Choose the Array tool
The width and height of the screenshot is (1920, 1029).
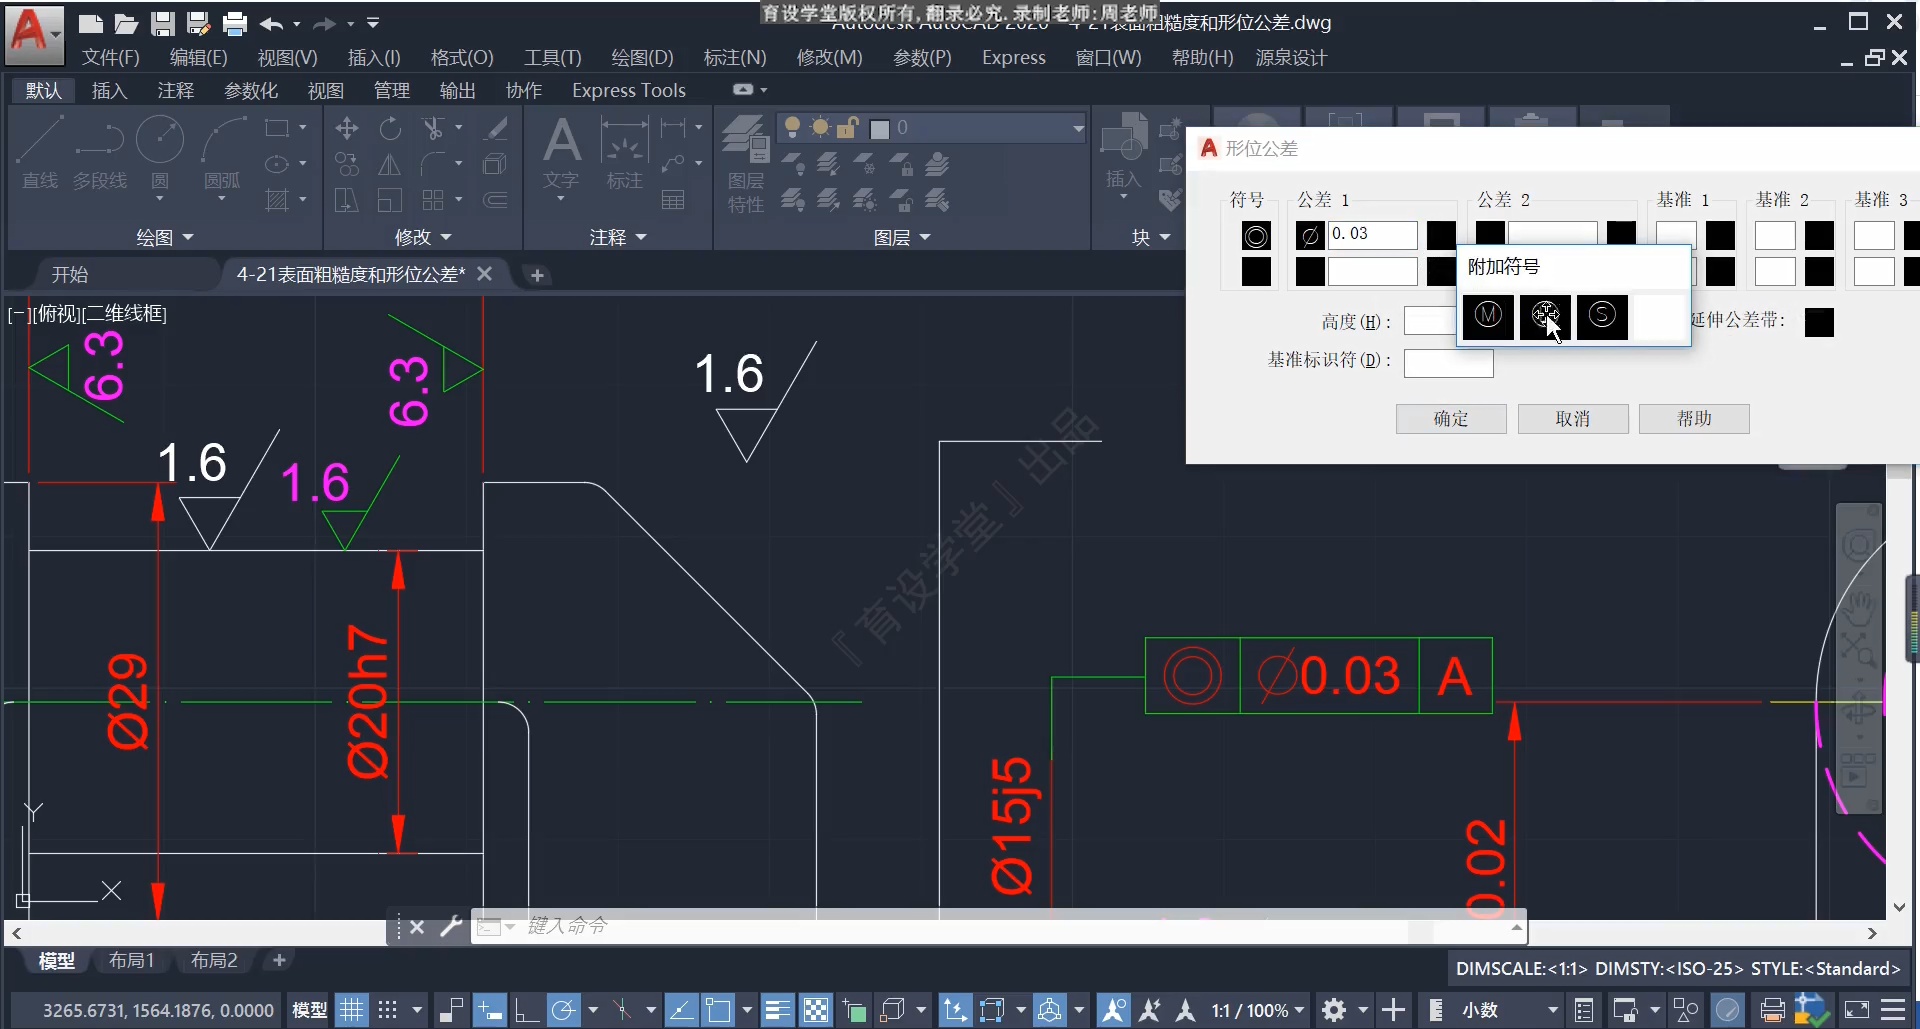pyautogui.click(x=433, y=200)
